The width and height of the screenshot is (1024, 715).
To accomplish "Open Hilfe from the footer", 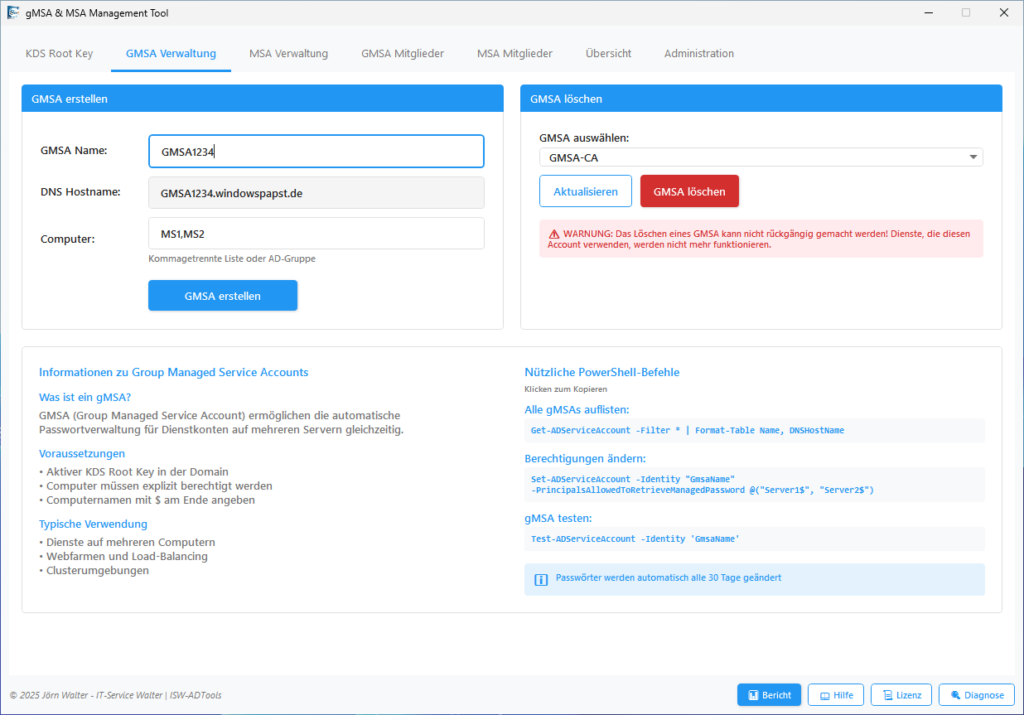I will [x=835, y=695].
